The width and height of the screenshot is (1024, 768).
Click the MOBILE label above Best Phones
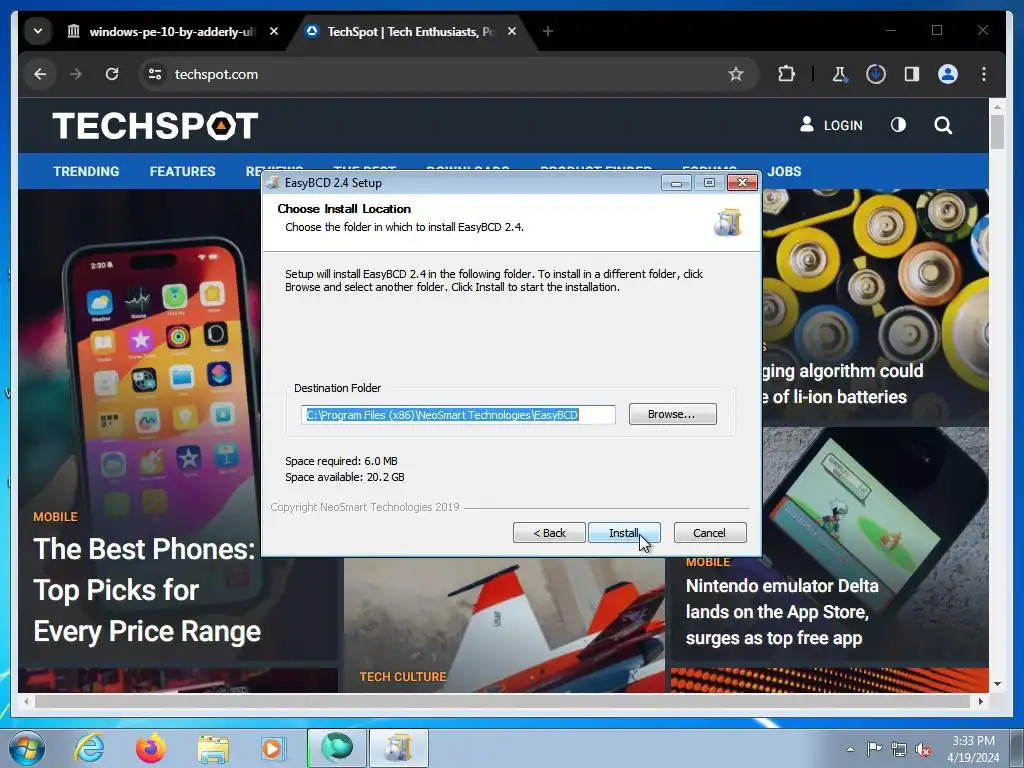point(56,517)
